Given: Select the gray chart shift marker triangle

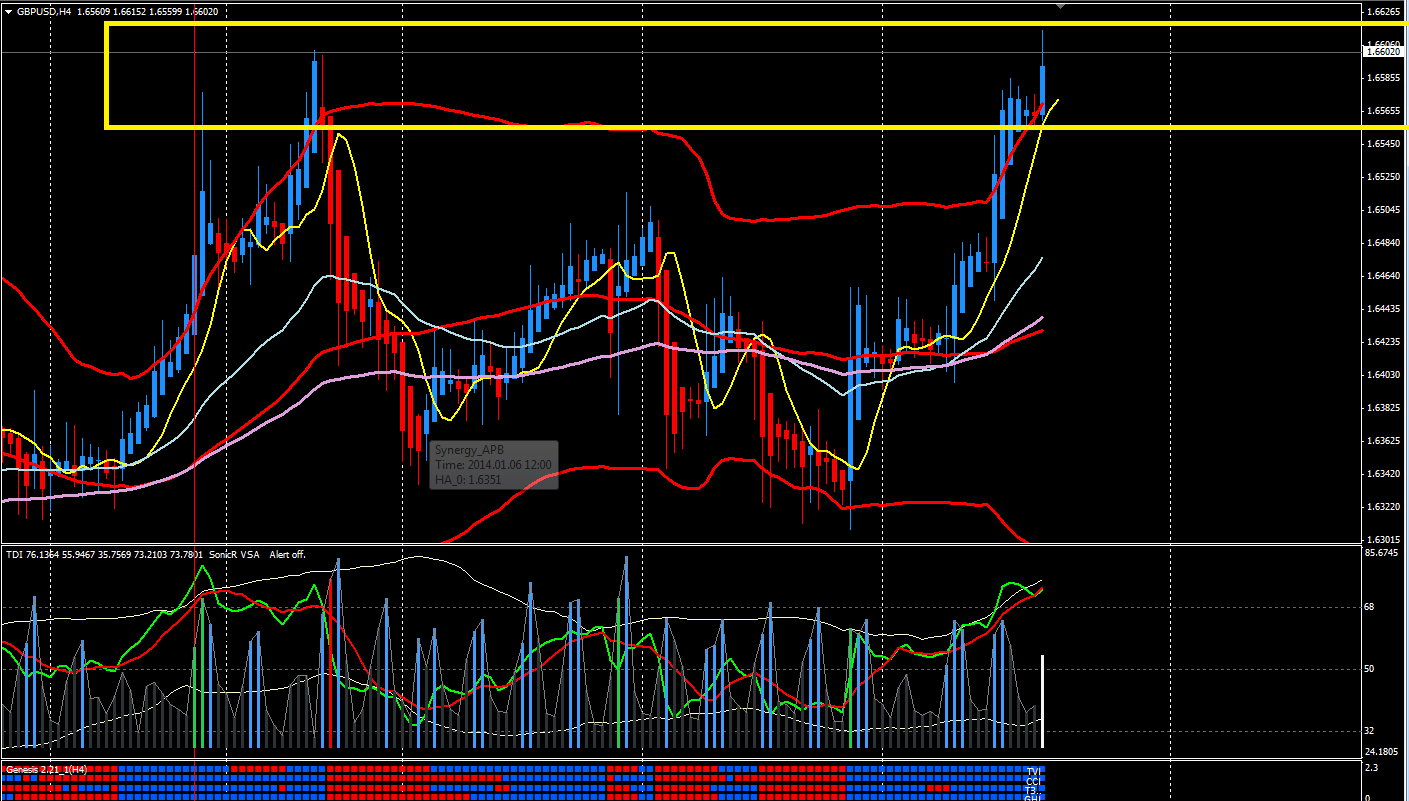Looking at the screenshot, I should click(1060, 6).
